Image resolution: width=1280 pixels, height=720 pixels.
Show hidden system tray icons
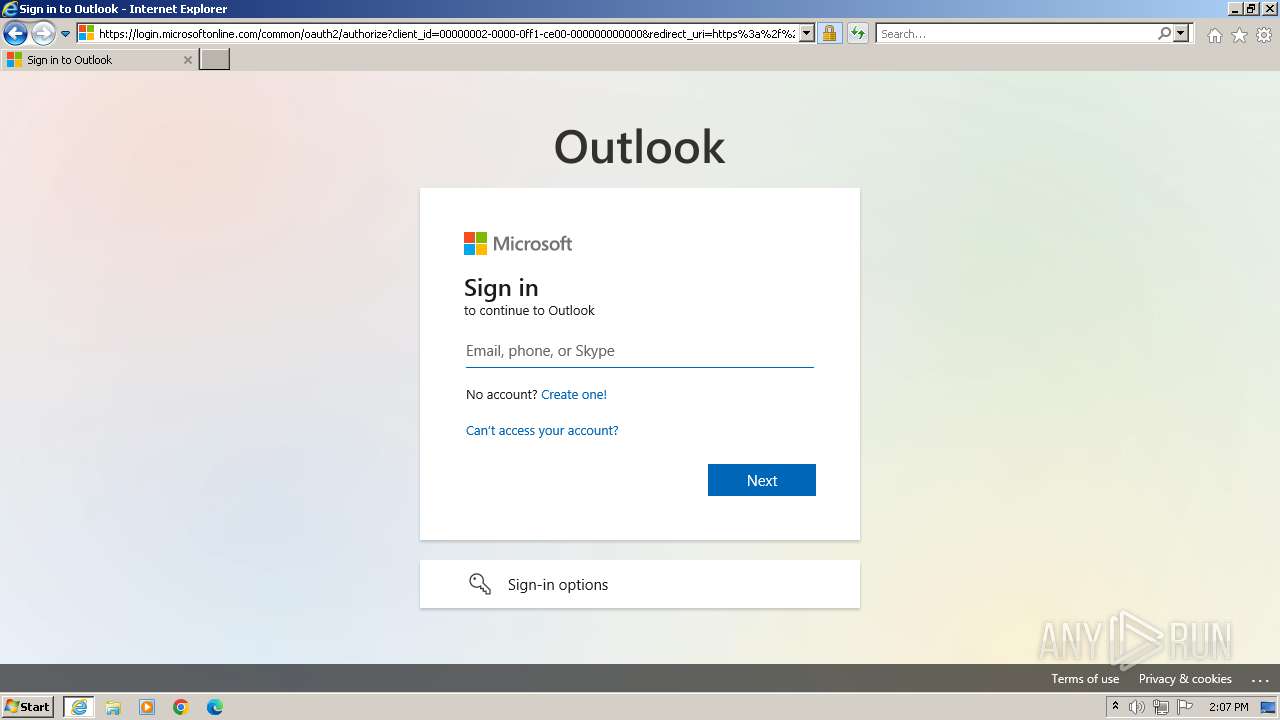coord(1115,707)
